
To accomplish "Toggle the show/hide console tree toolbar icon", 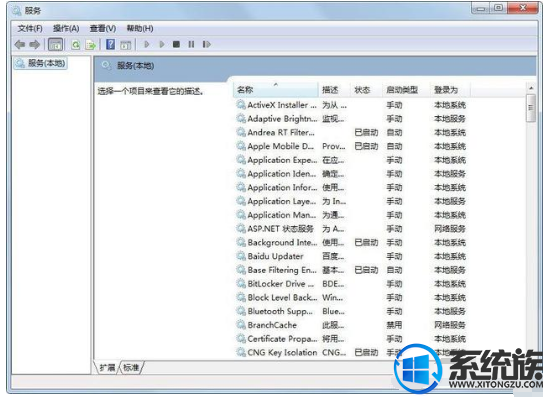I will tap(55, 44).
